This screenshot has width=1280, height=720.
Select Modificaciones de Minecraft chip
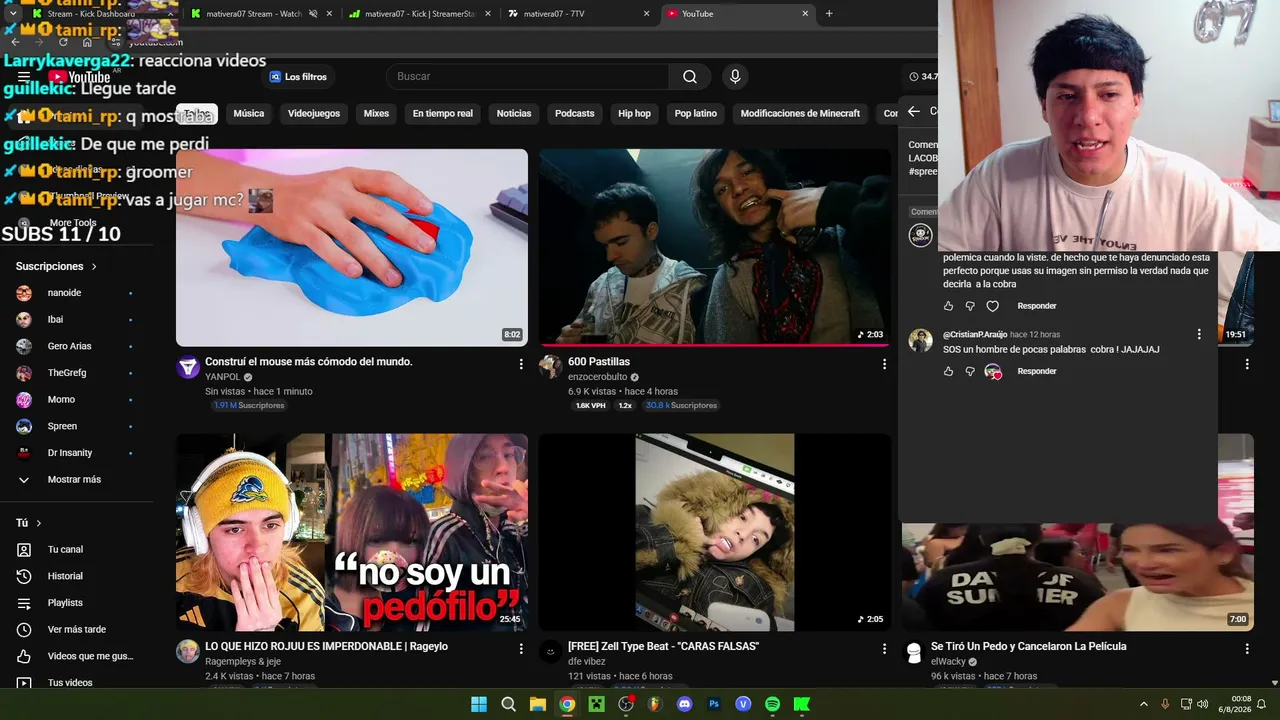click(800, 114)
